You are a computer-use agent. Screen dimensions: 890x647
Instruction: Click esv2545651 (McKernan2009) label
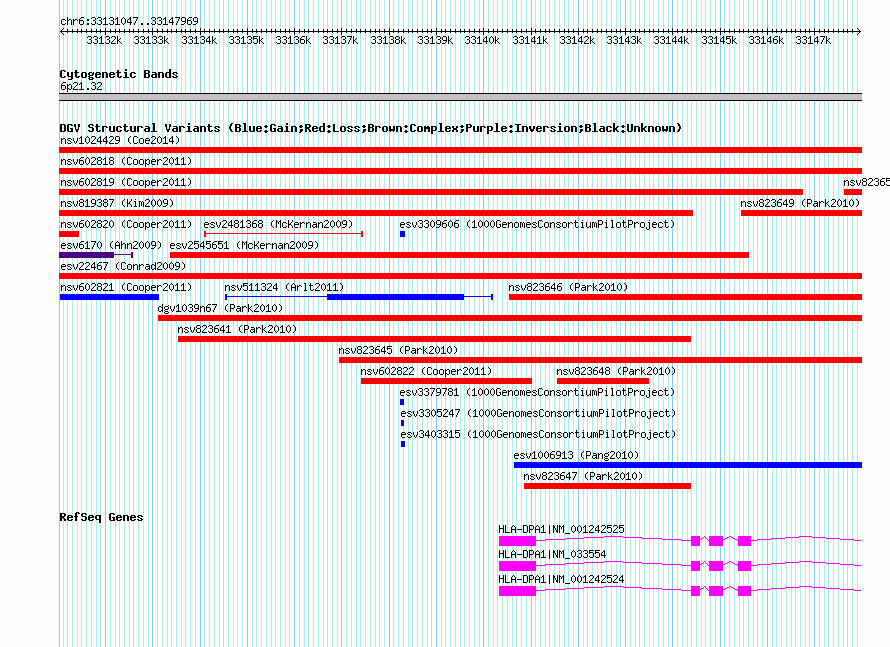pos(244,245)
